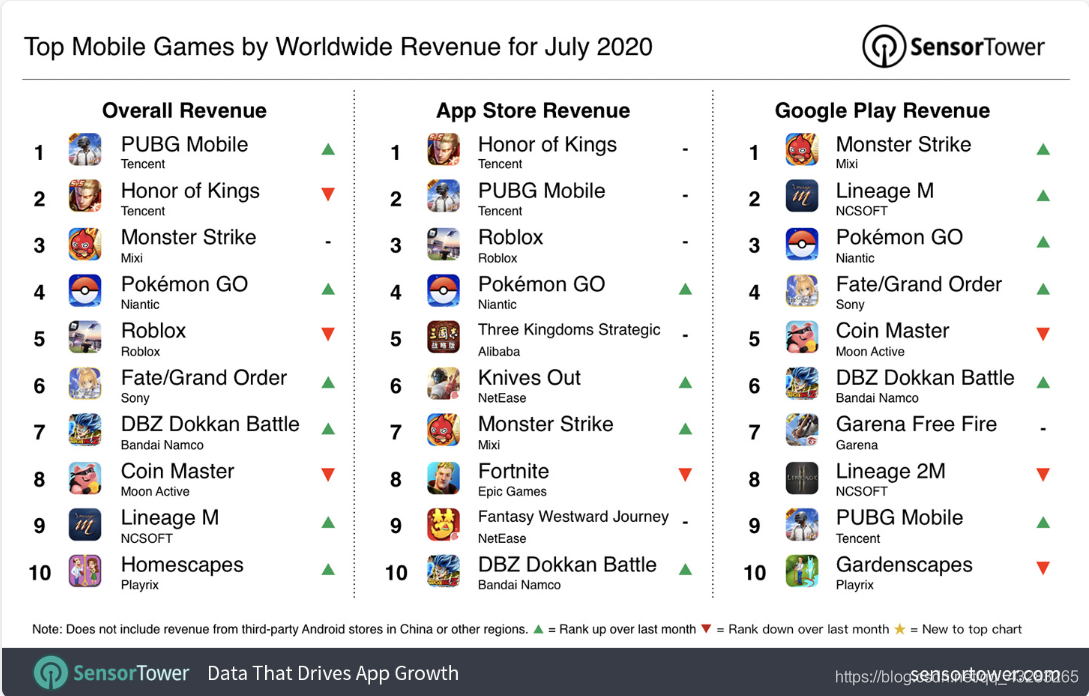Screen dimensions: 1089x696
Task: Click the Knives Out title text
Action: [529, 377]
